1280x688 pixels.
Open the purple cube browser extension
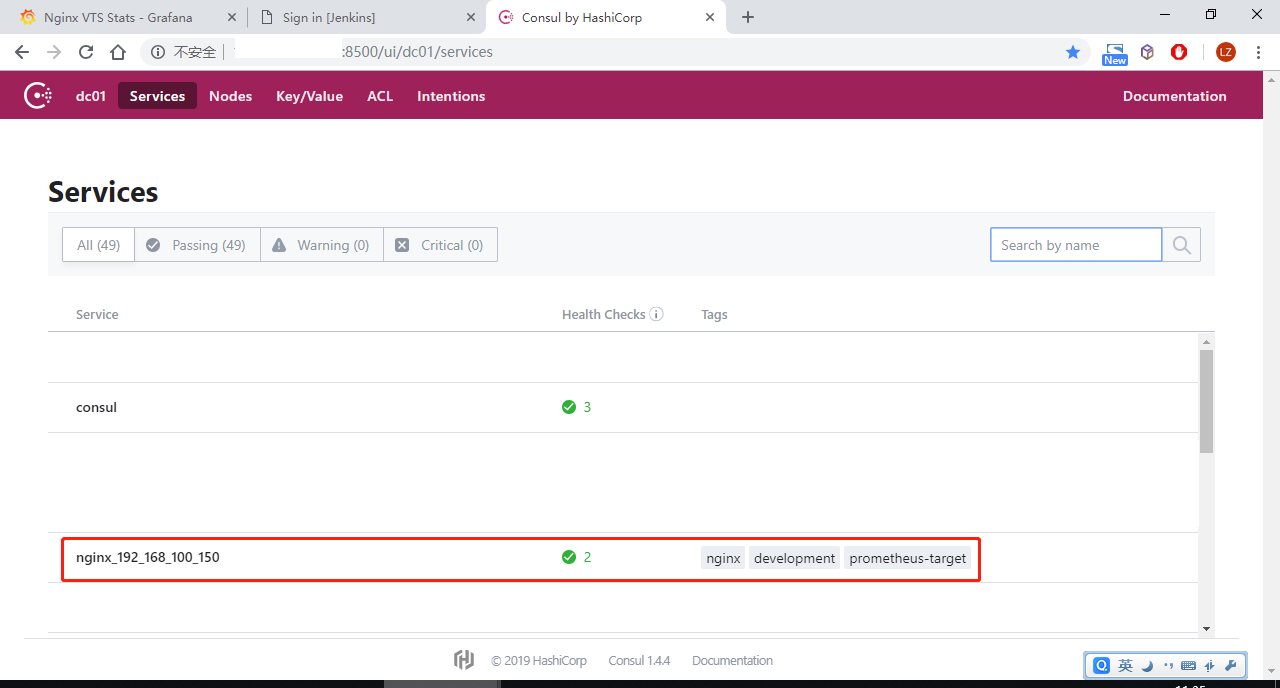1147,52
